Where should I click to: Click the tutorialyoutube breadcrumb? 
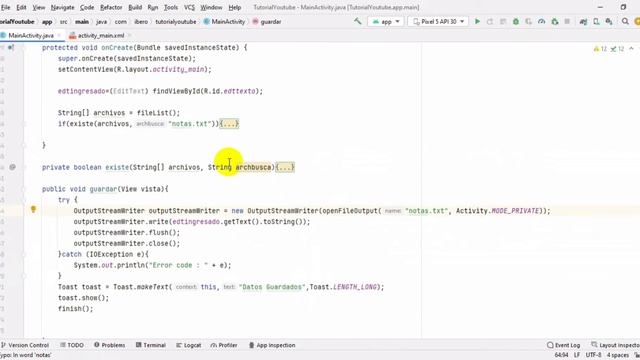tap(176, 22)
